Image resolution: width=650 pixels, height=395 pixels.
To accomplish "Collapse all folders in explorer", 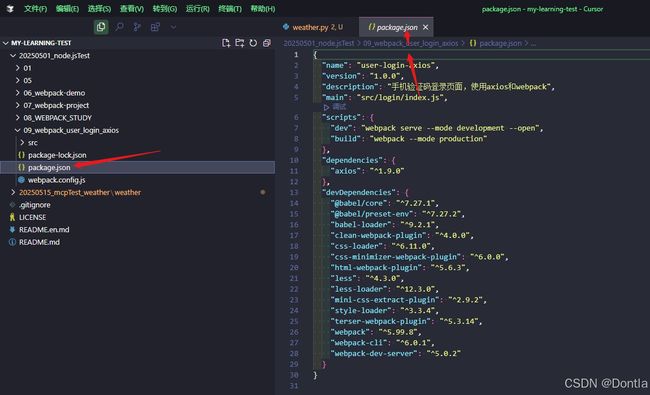I will pyautogui.click(x=267, y=43).
